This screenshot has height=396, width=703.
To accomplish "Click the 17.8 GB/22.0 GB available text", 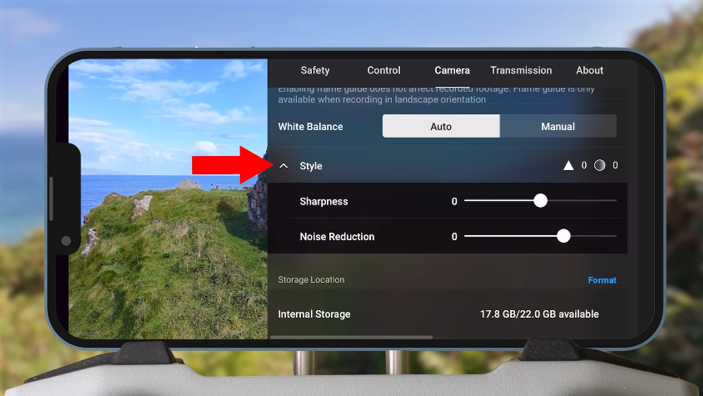I will (539, 314).
